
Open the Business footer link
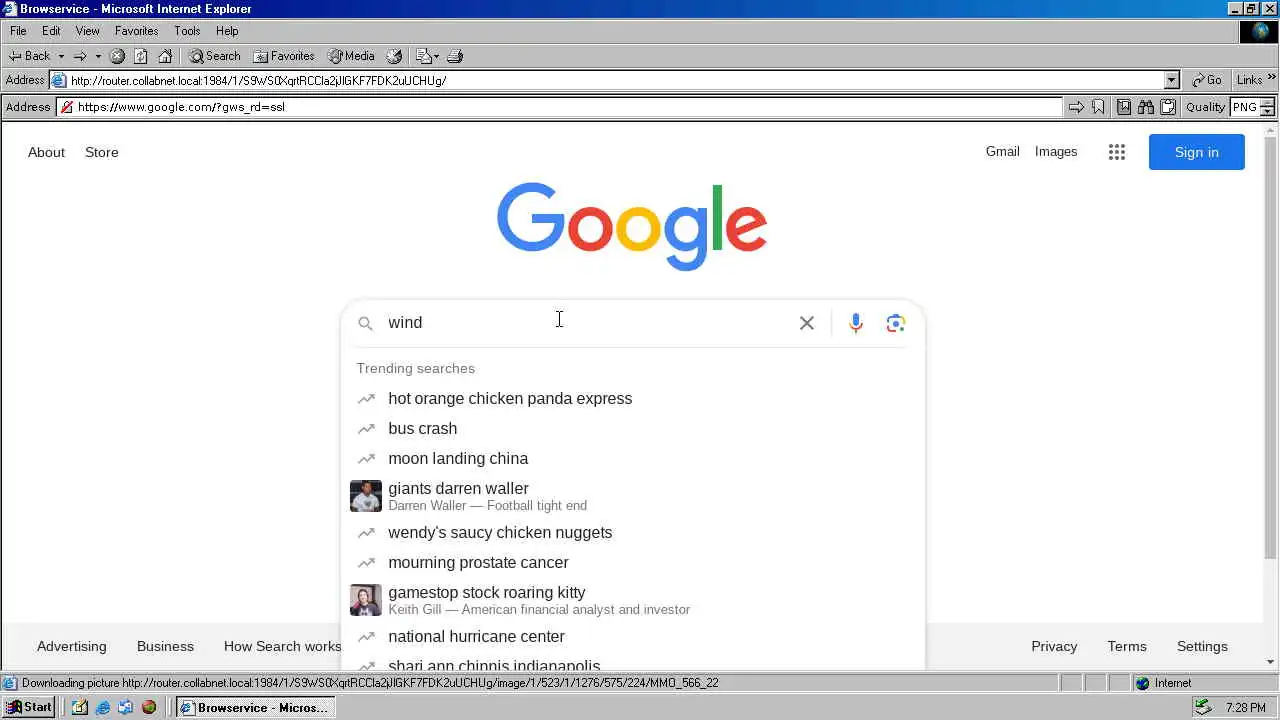coord(165,646)
